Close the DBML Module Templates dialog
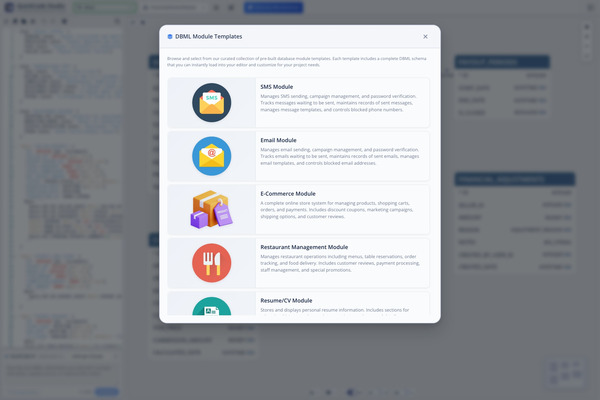Image resolution: width=600 pixels, height=400 pixels. click(x=425, y=37)
